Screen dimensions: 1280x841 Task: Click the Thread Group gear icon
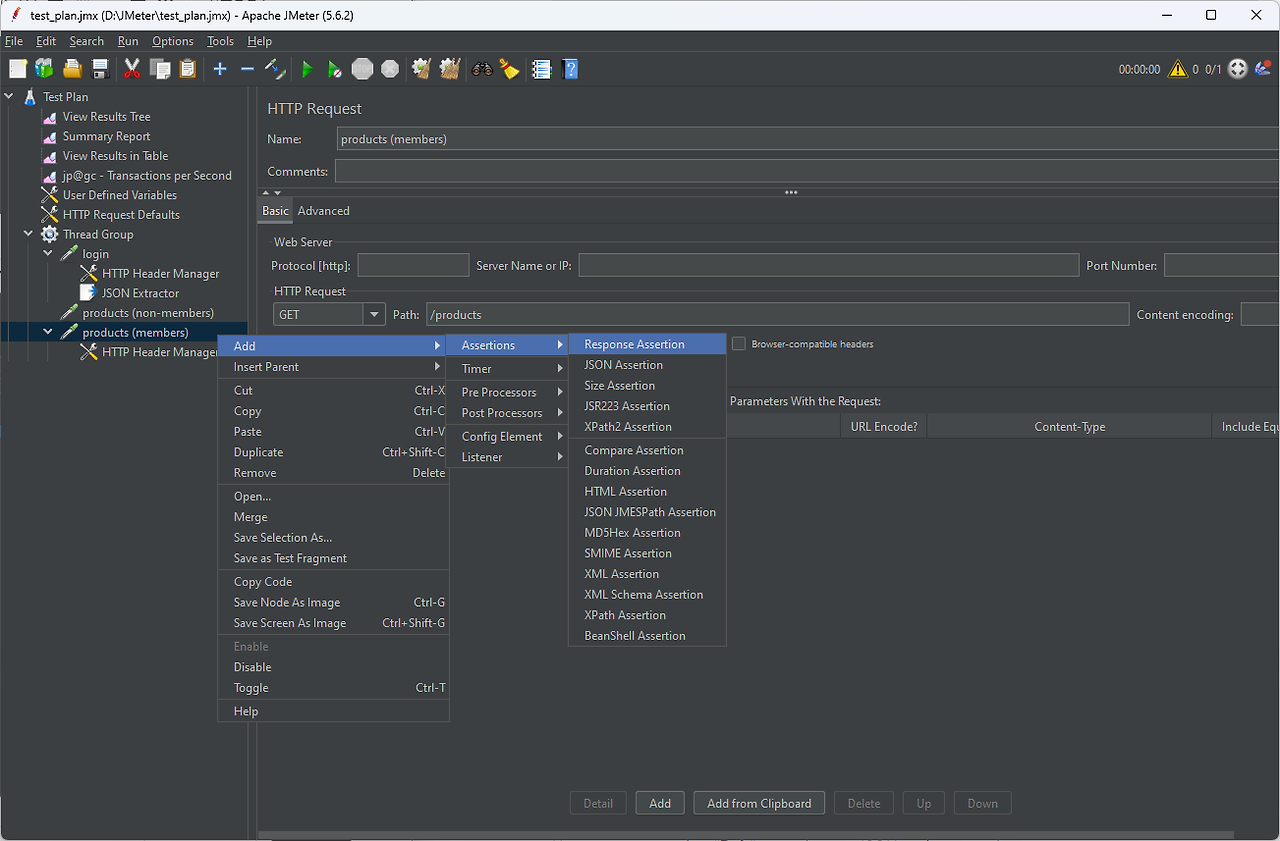pos(49,234)
